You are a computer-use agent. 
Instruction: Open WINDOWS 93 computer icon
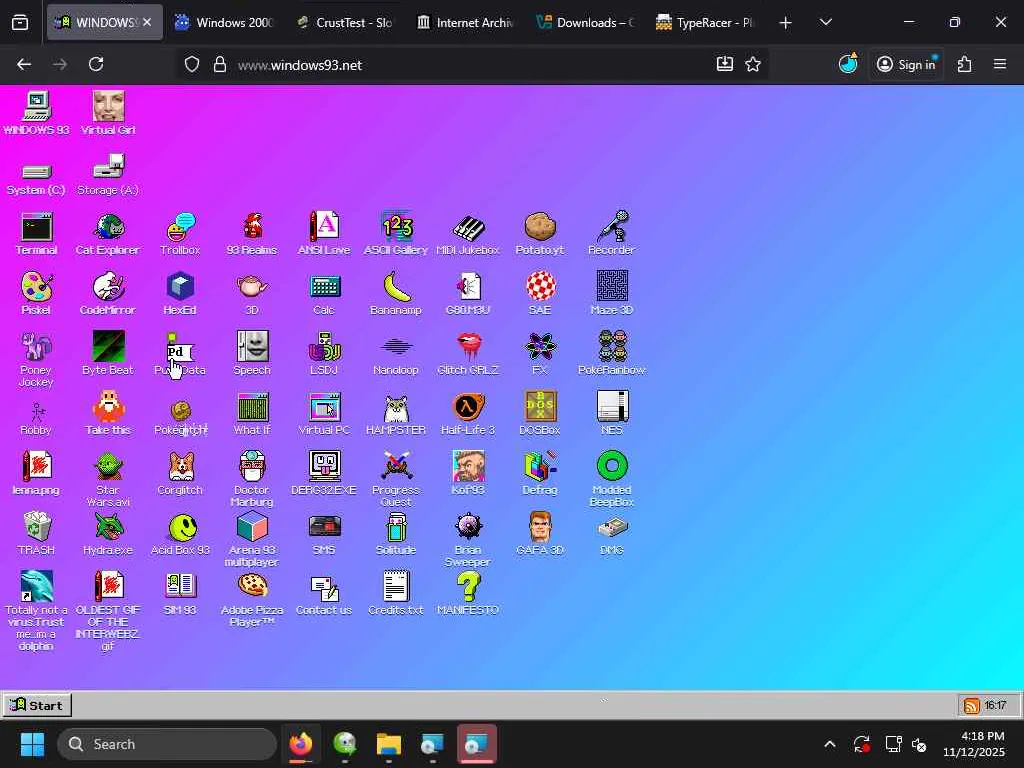click(x=37, y=114)
